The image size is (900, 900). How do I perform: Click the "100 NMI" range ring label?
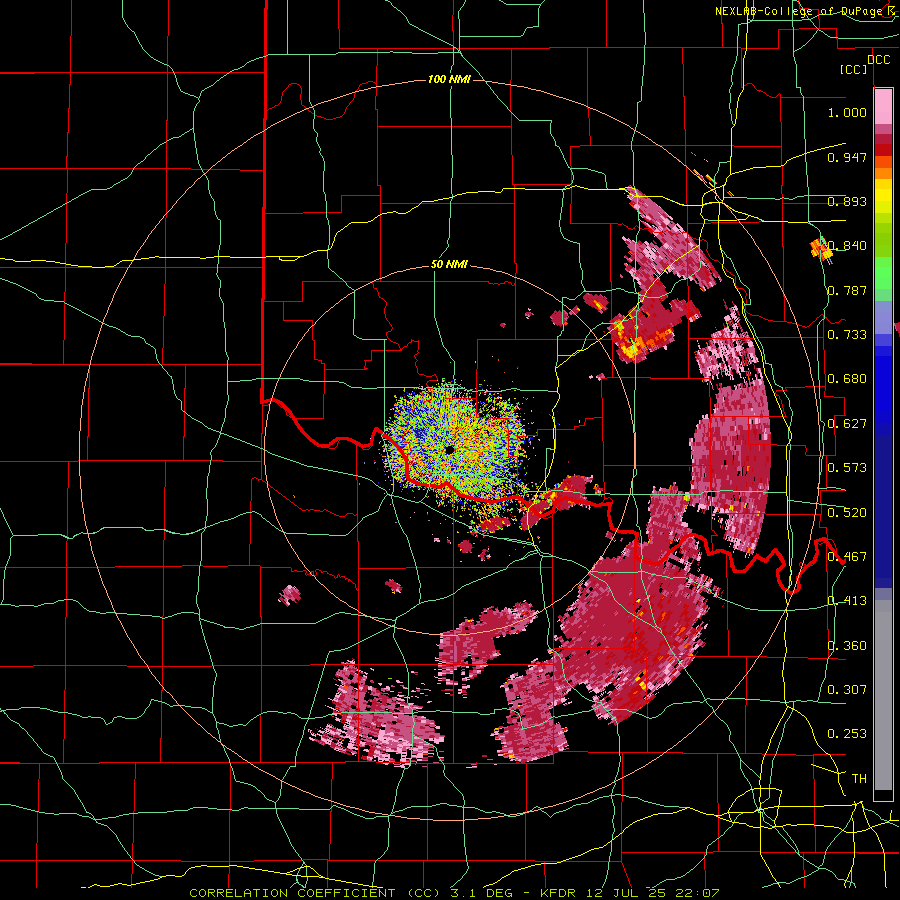(449, 79)
